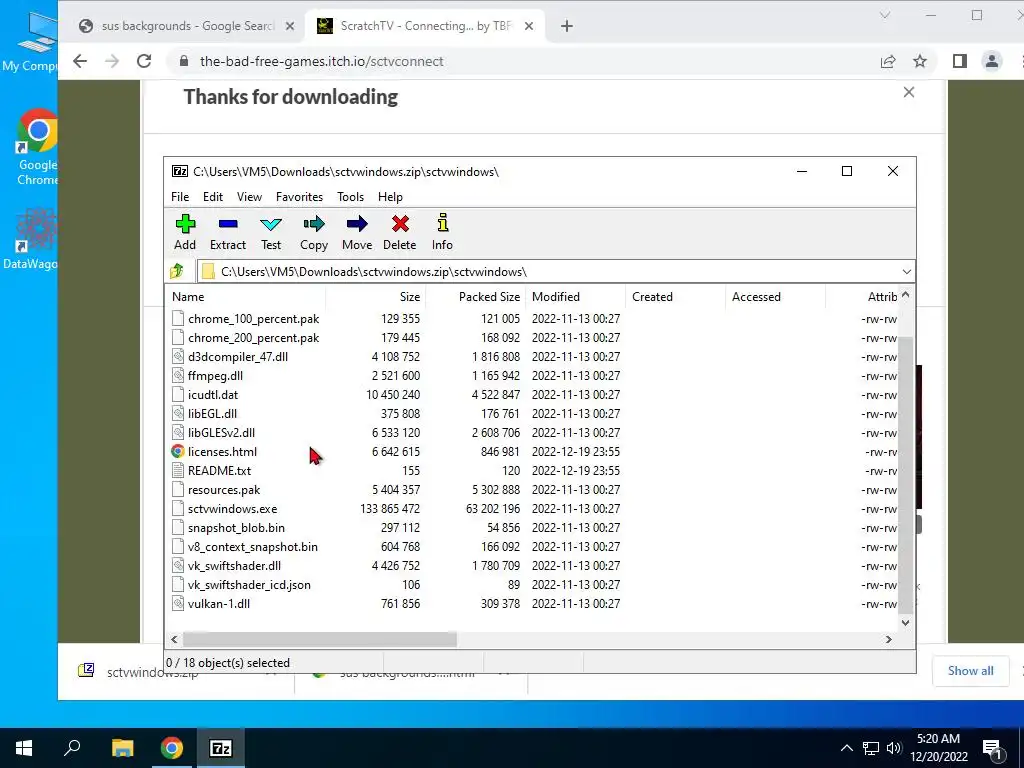The height and width of the screenshot is (768, 1024).
Task: Close the ScratchTV tab
Action: [x=529, y=26]
